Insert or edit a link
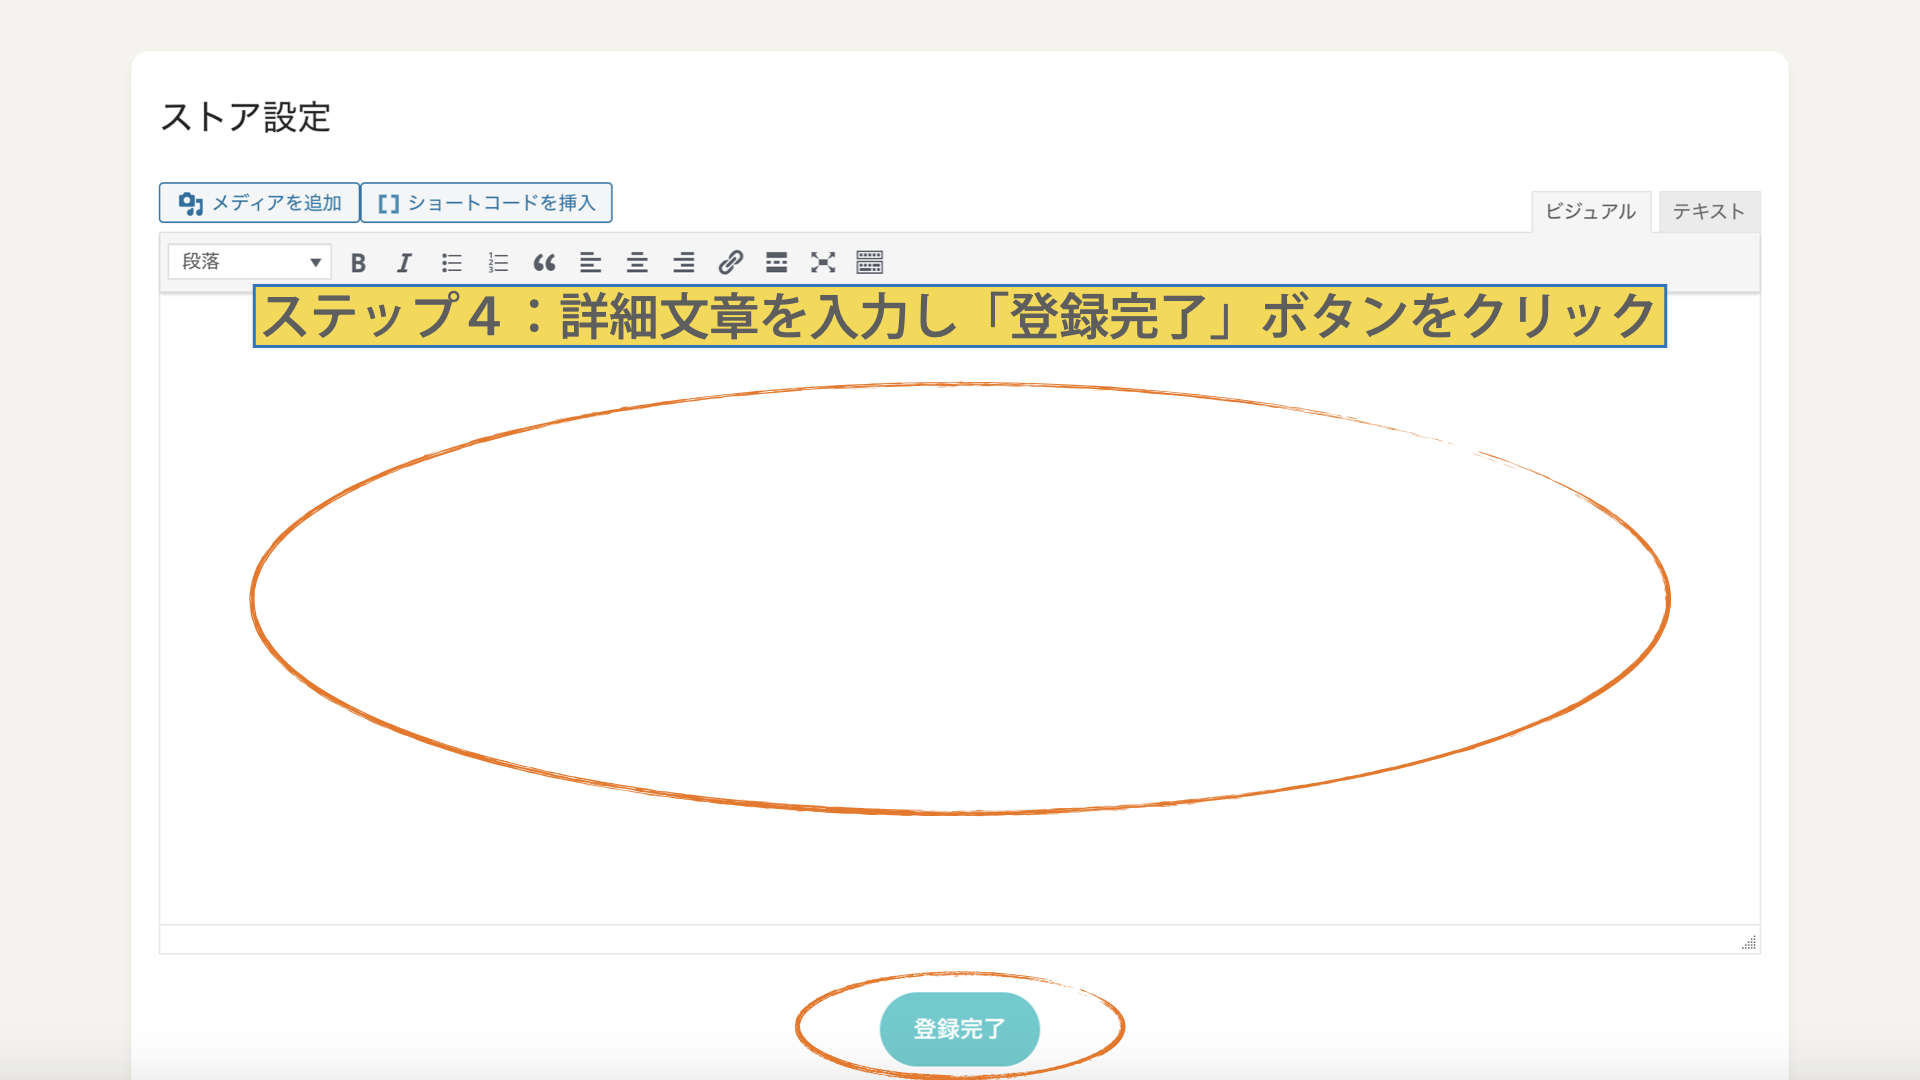Viewport: 1920px width, 1080px height. point(730,263)
